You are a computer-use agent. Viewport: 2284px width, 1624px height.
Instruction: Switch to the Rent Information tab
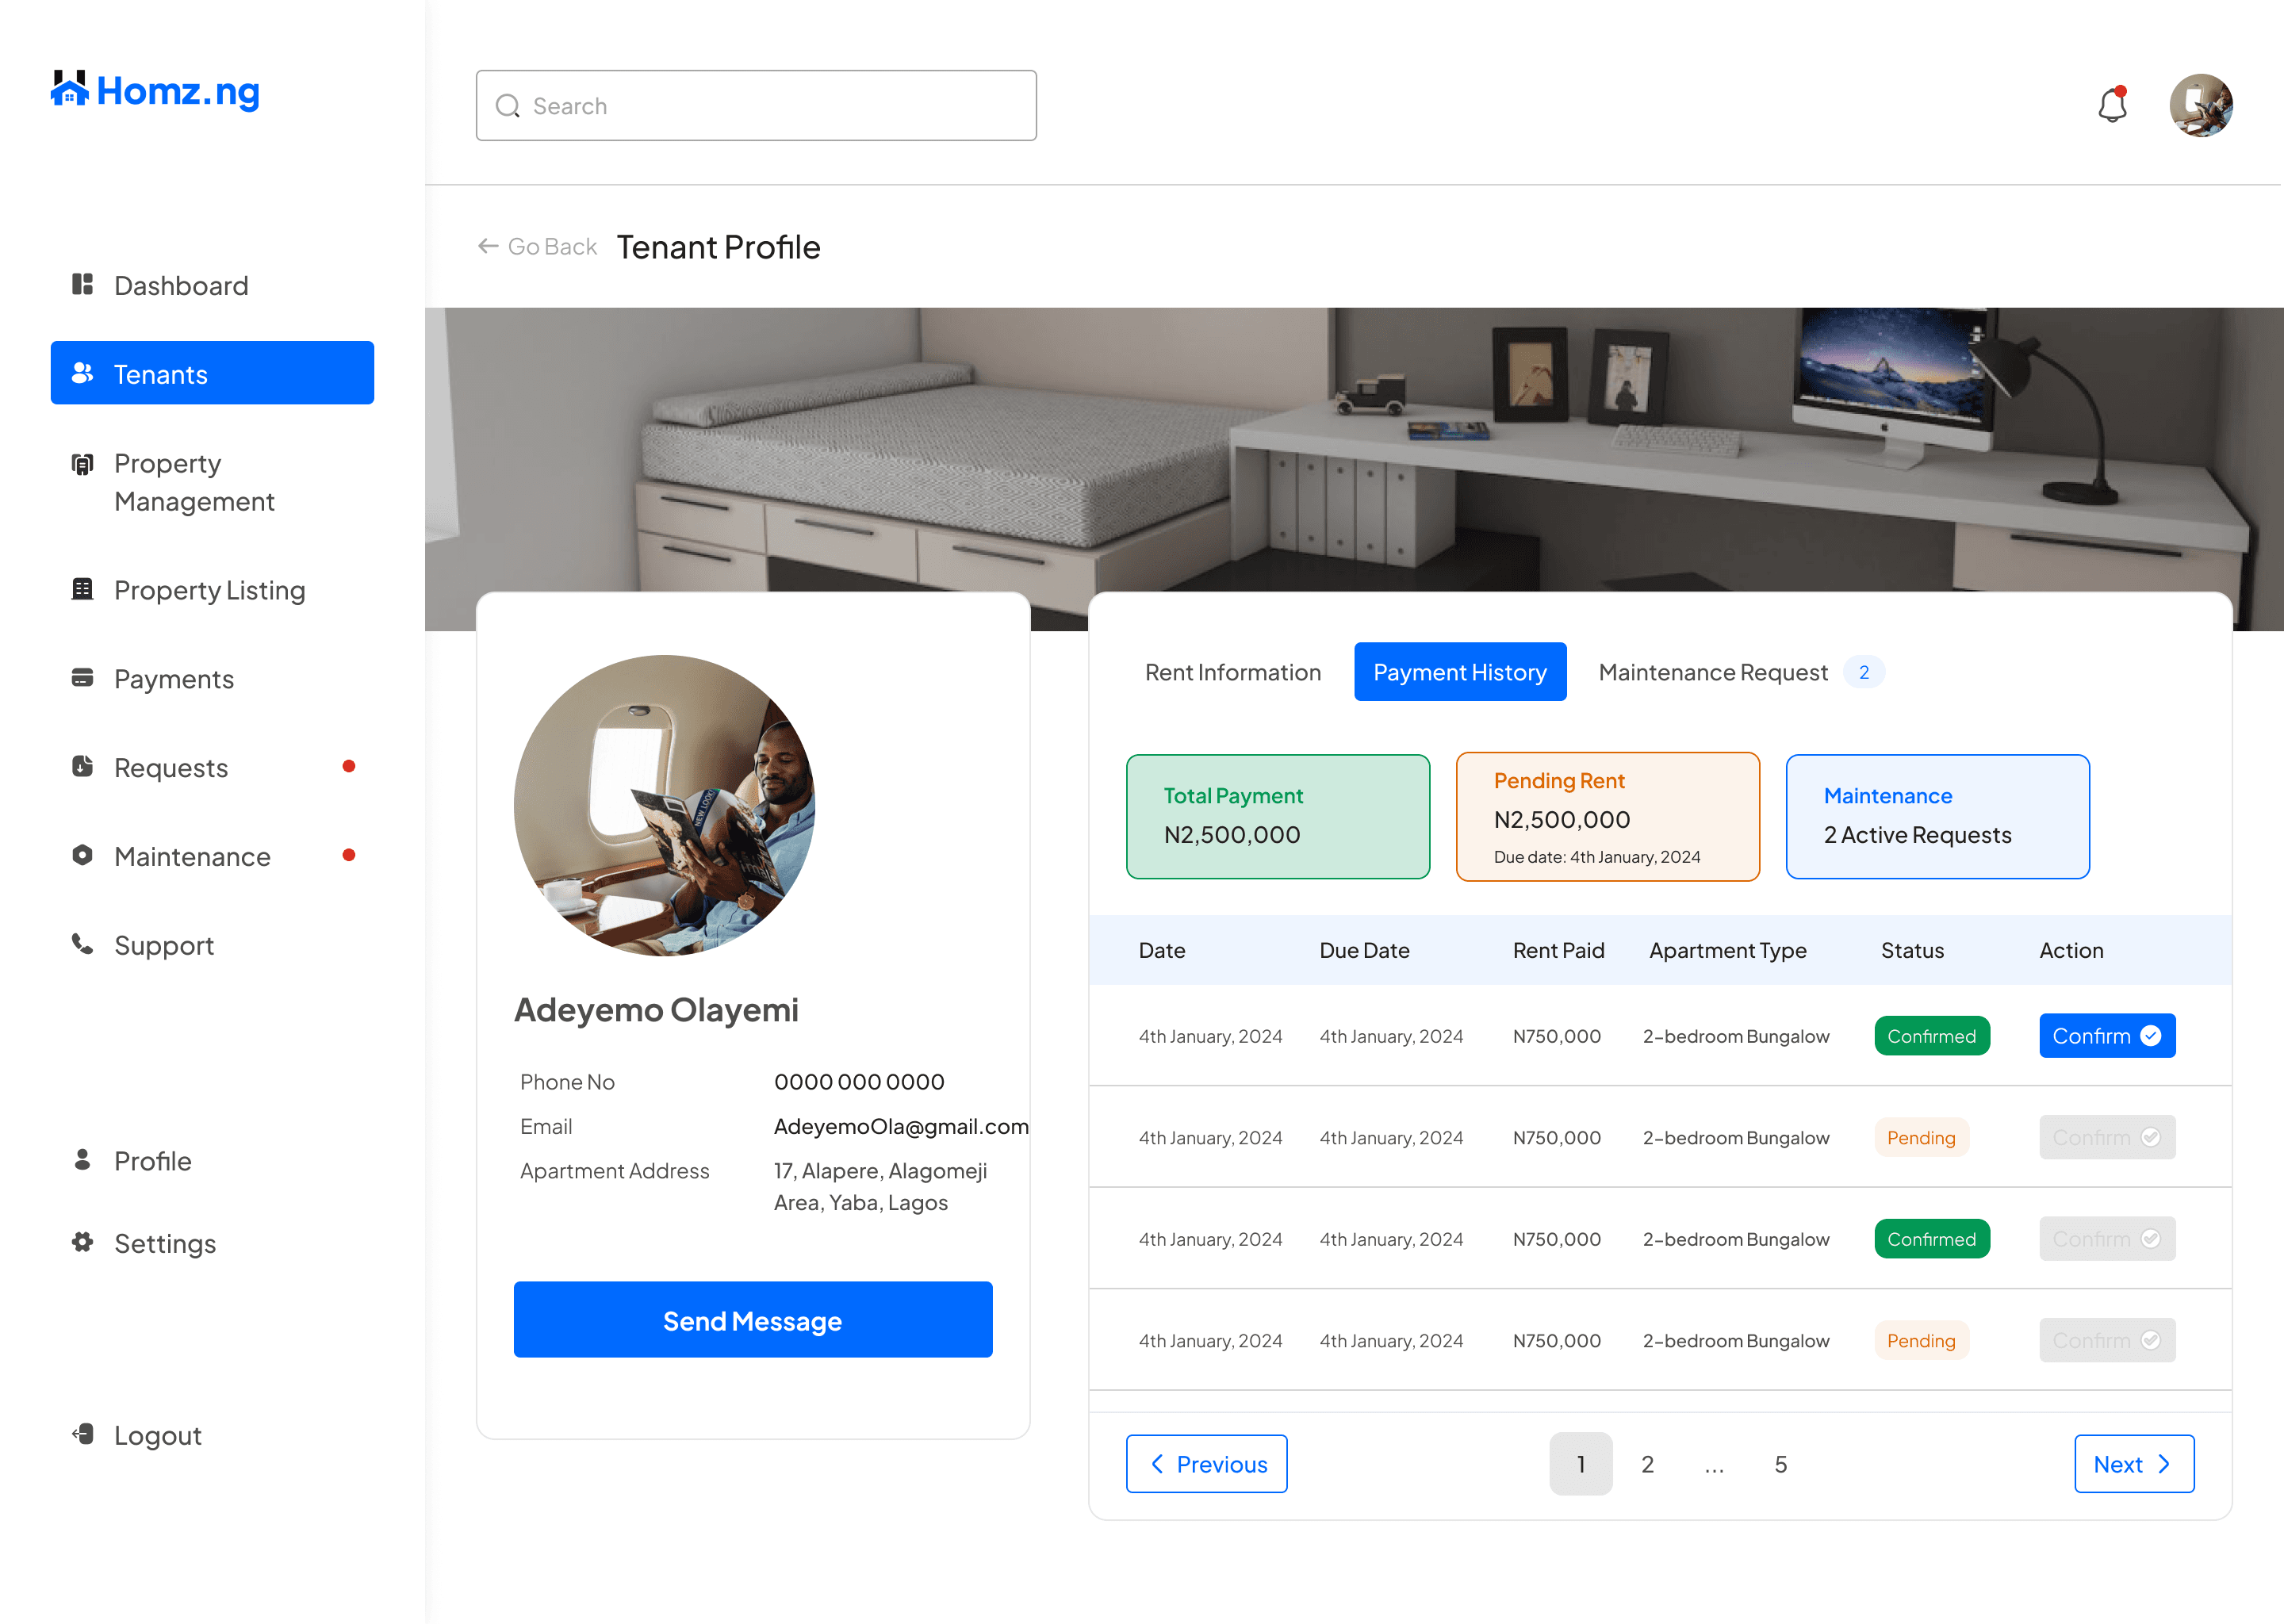(x=1232, y=672)
